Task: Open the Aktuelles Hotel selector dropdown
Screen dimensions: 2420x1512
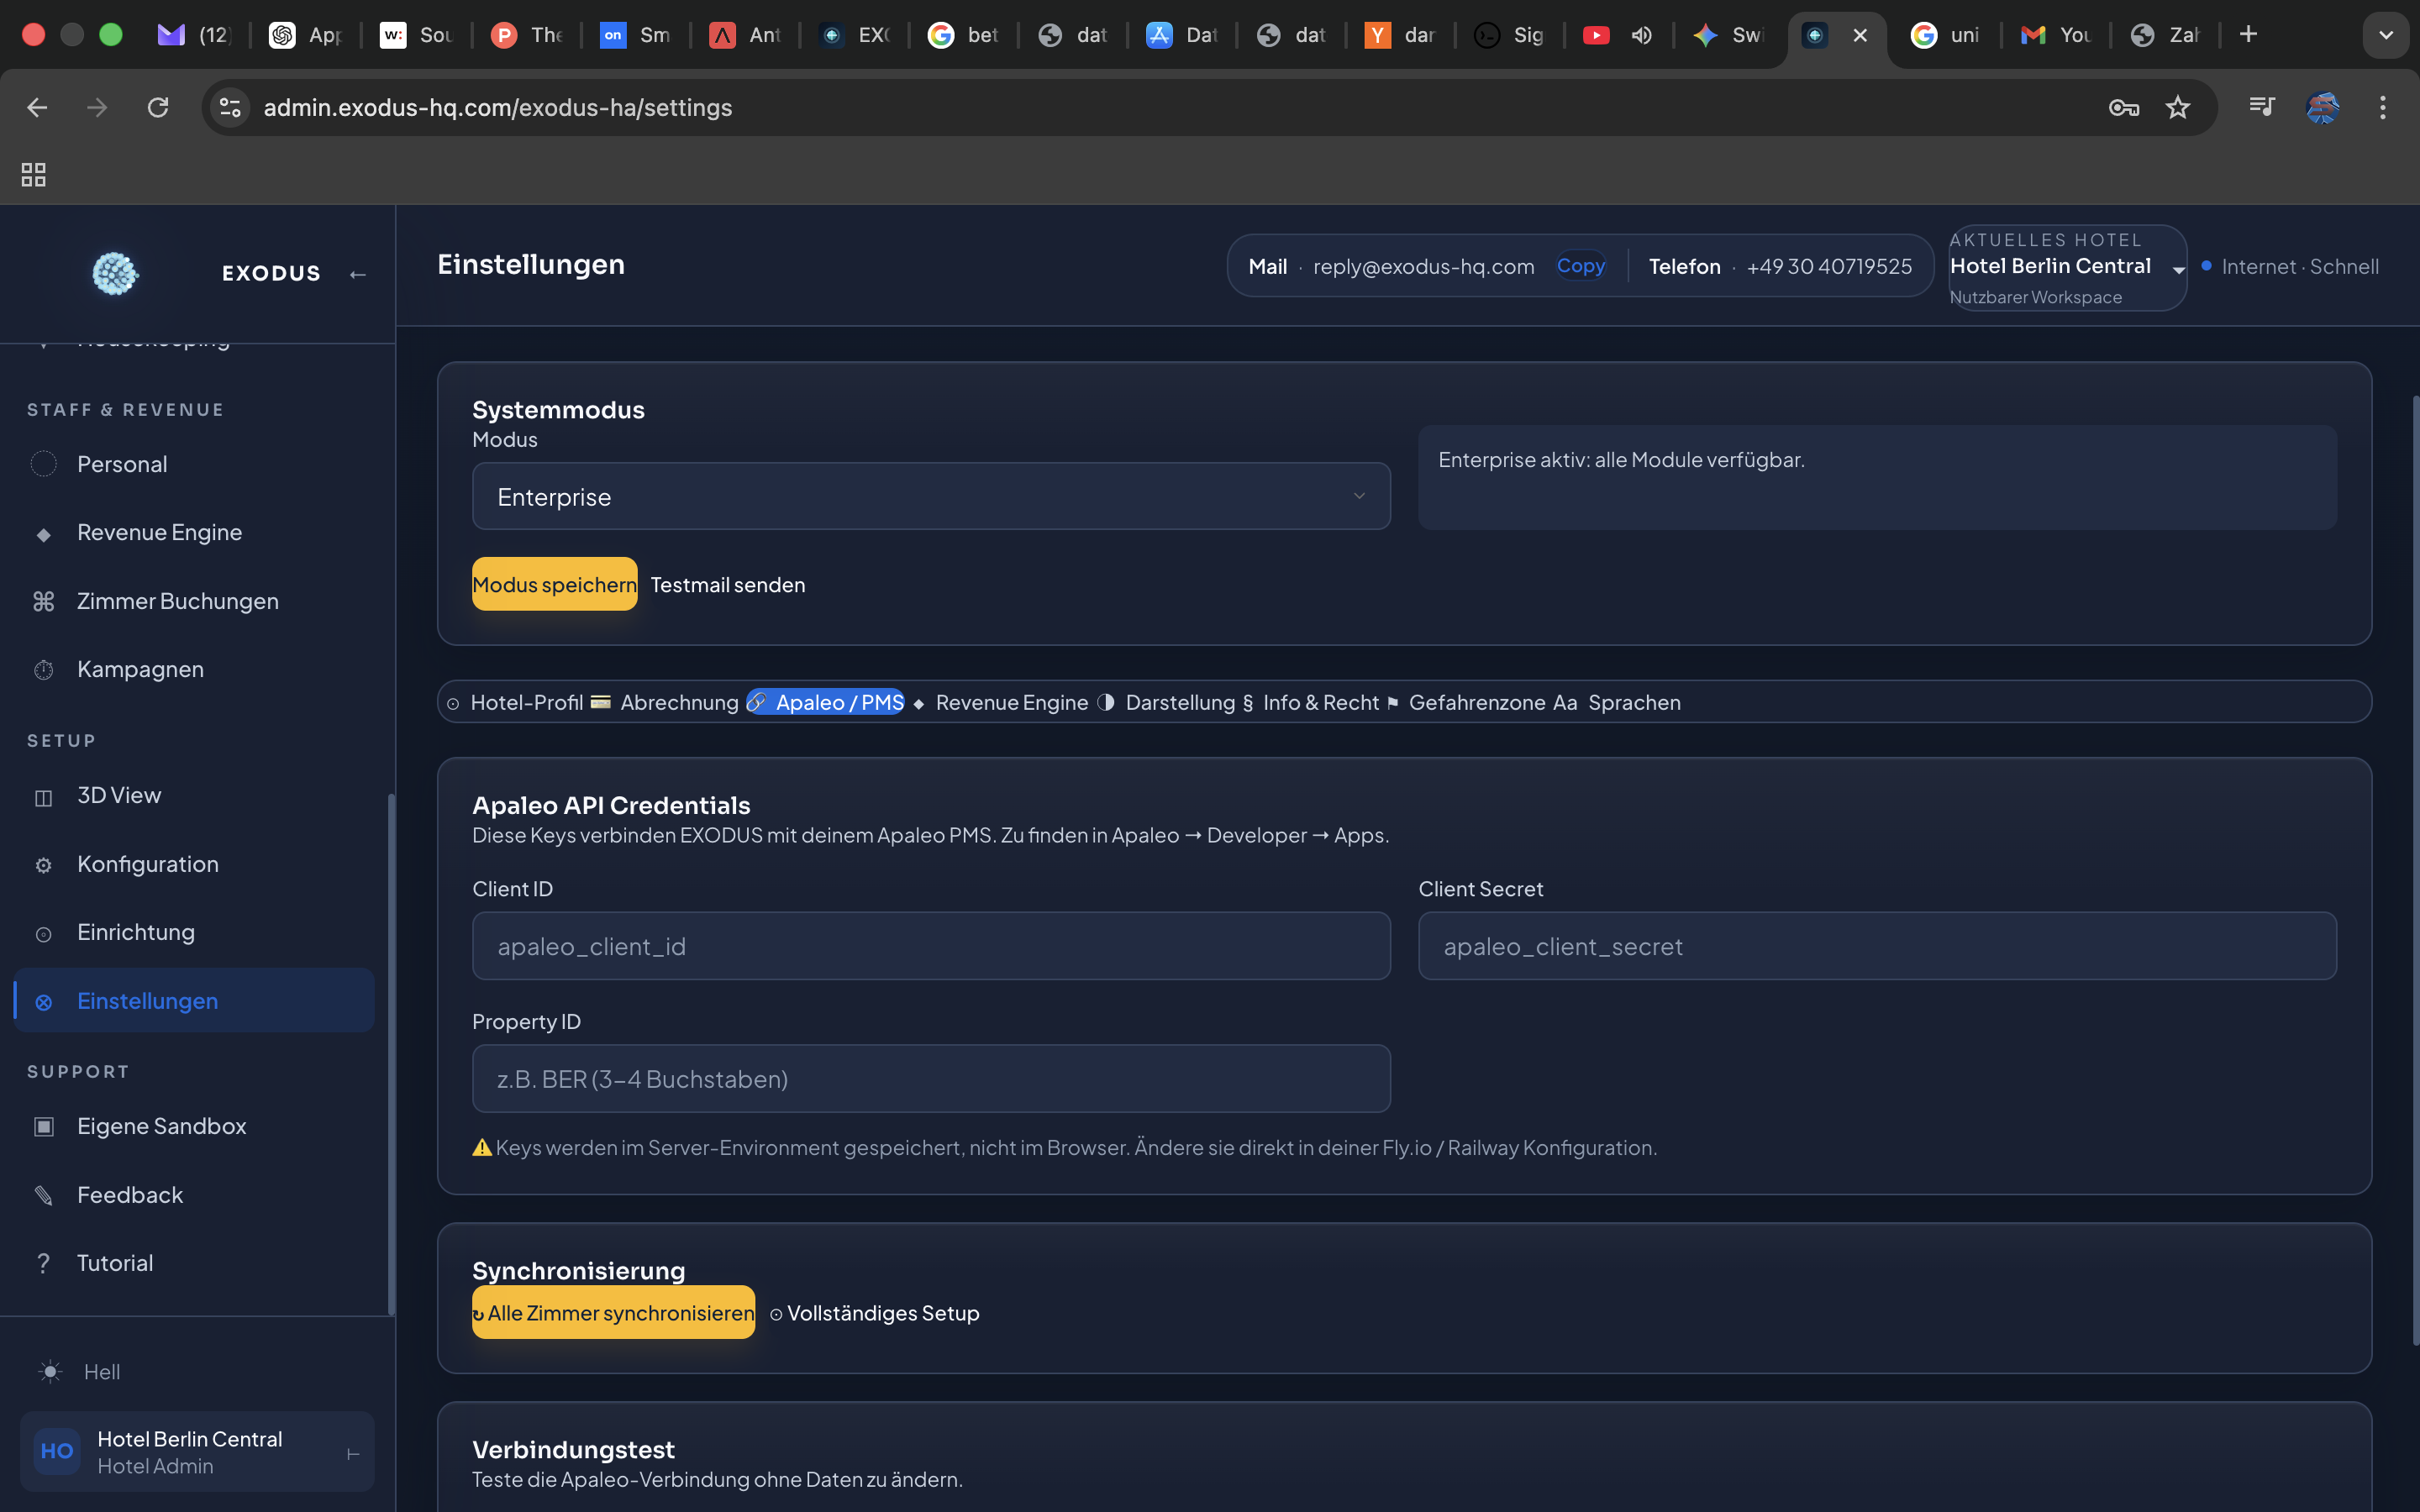Action: pyautogui.click(x=2067, y=268)
